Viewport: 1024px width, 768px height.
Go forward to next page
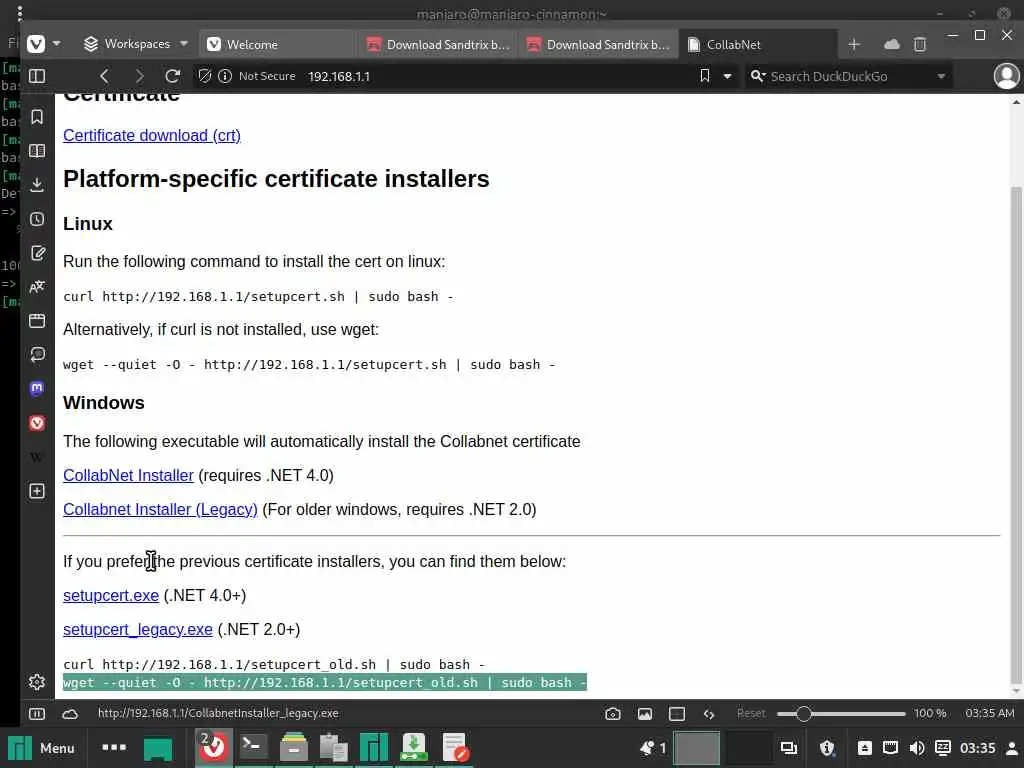coord(138,76)
